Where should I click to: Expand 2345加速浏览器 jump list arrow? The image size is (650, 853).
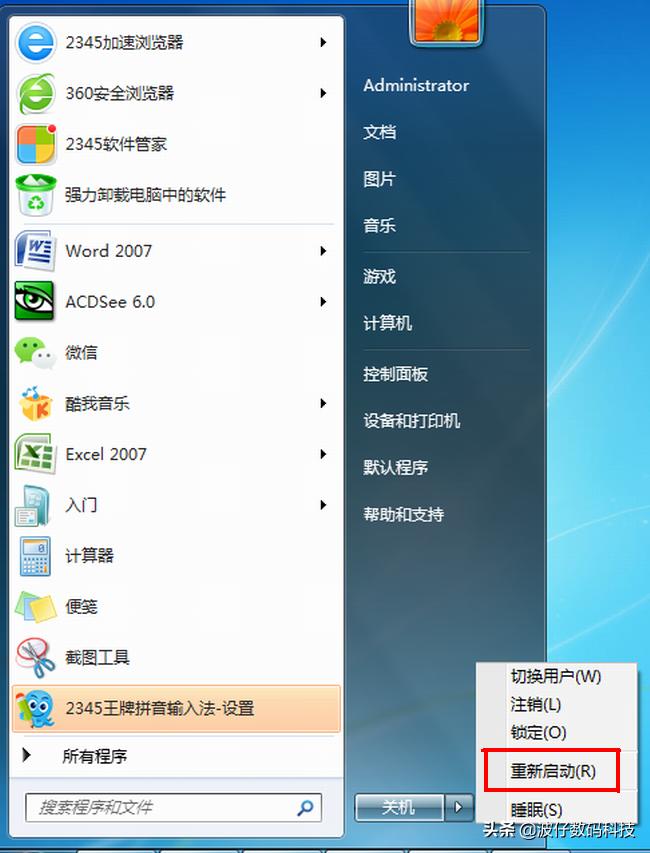pyautogui.click(x=323, y=42)
